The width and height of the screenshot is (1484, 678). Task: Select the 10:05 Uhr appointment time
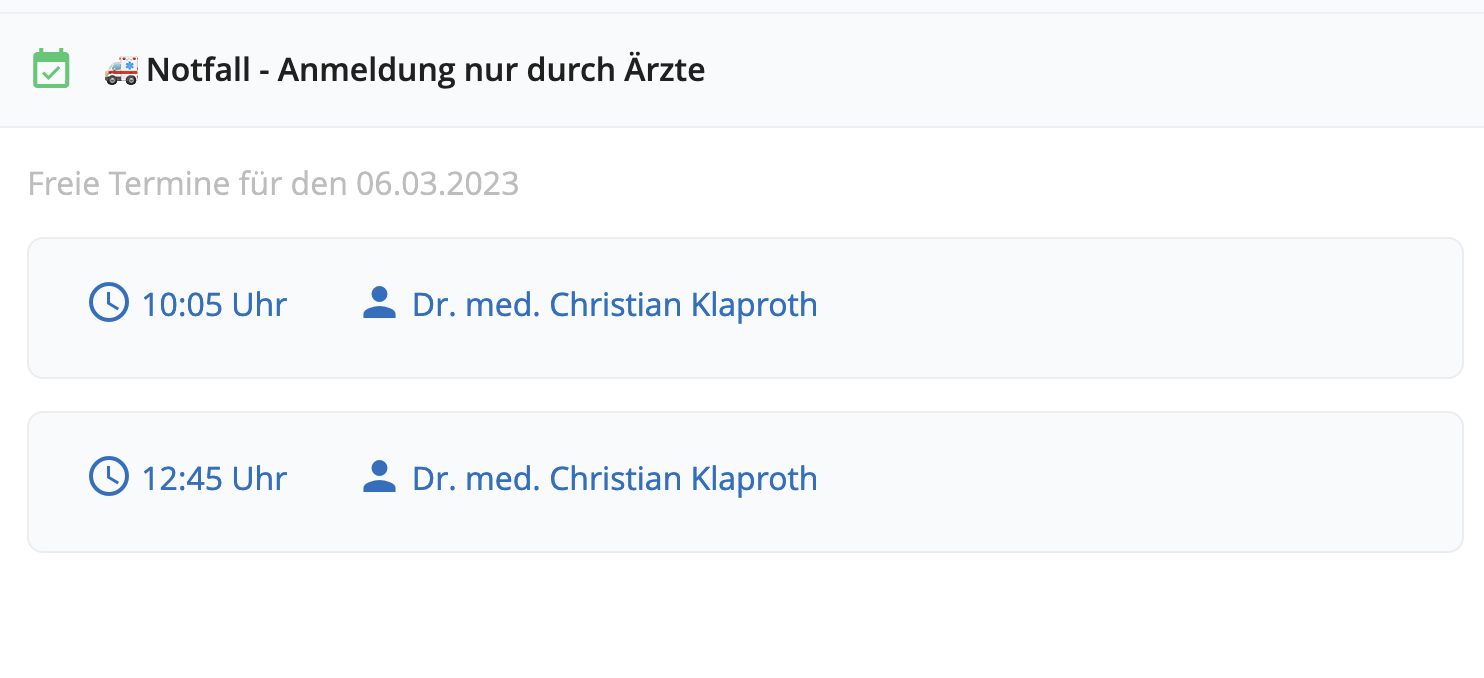pyautogui.click(x=214, y=304)
